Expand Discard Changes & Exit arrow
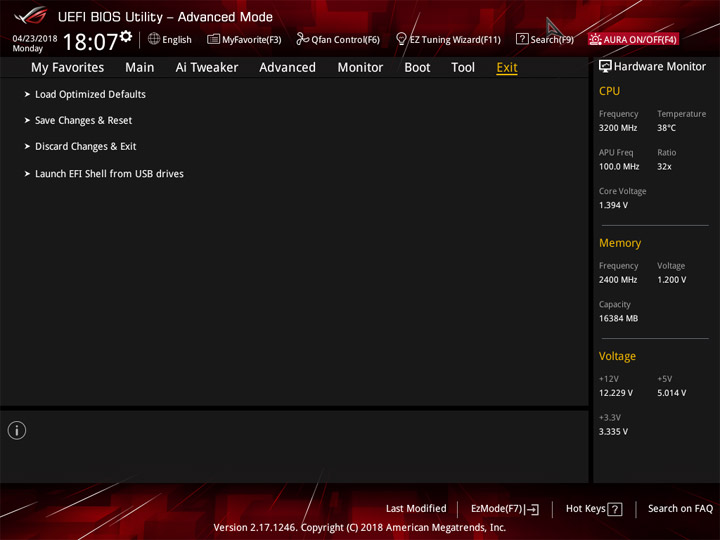 coord(27,146)
